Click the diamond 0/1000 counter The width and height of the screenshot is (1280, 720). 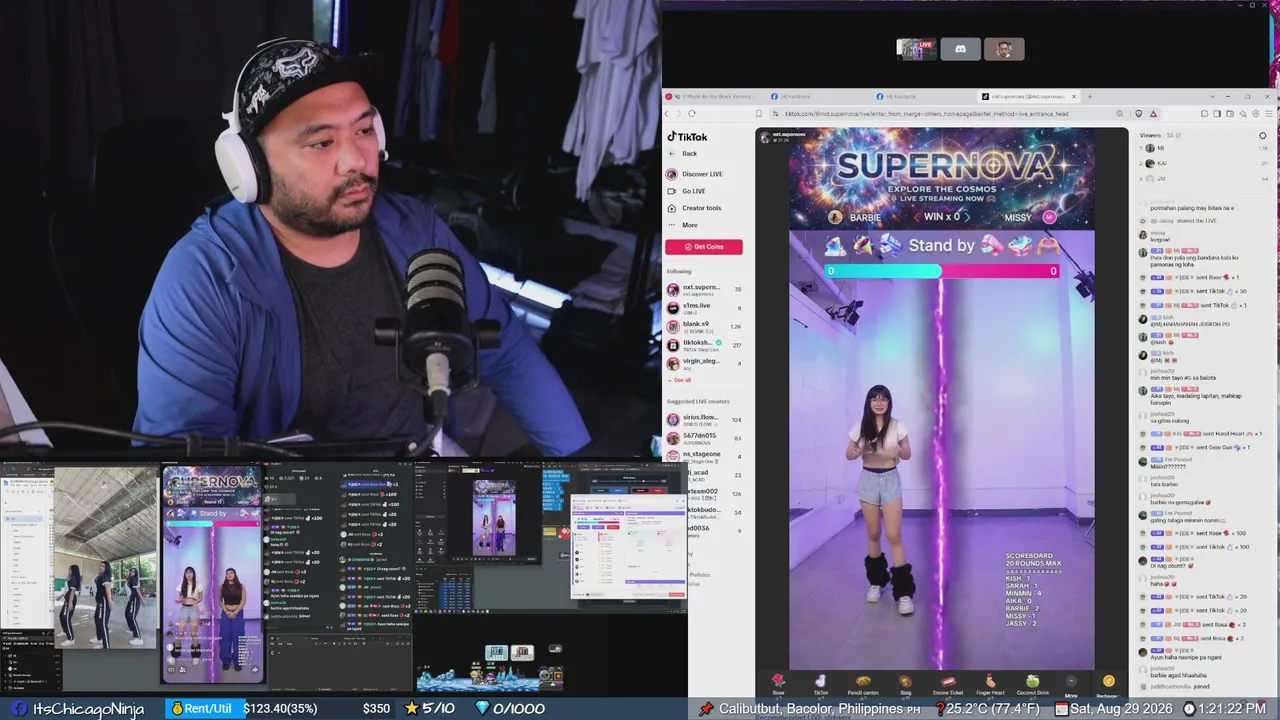[x=510, y=709]
